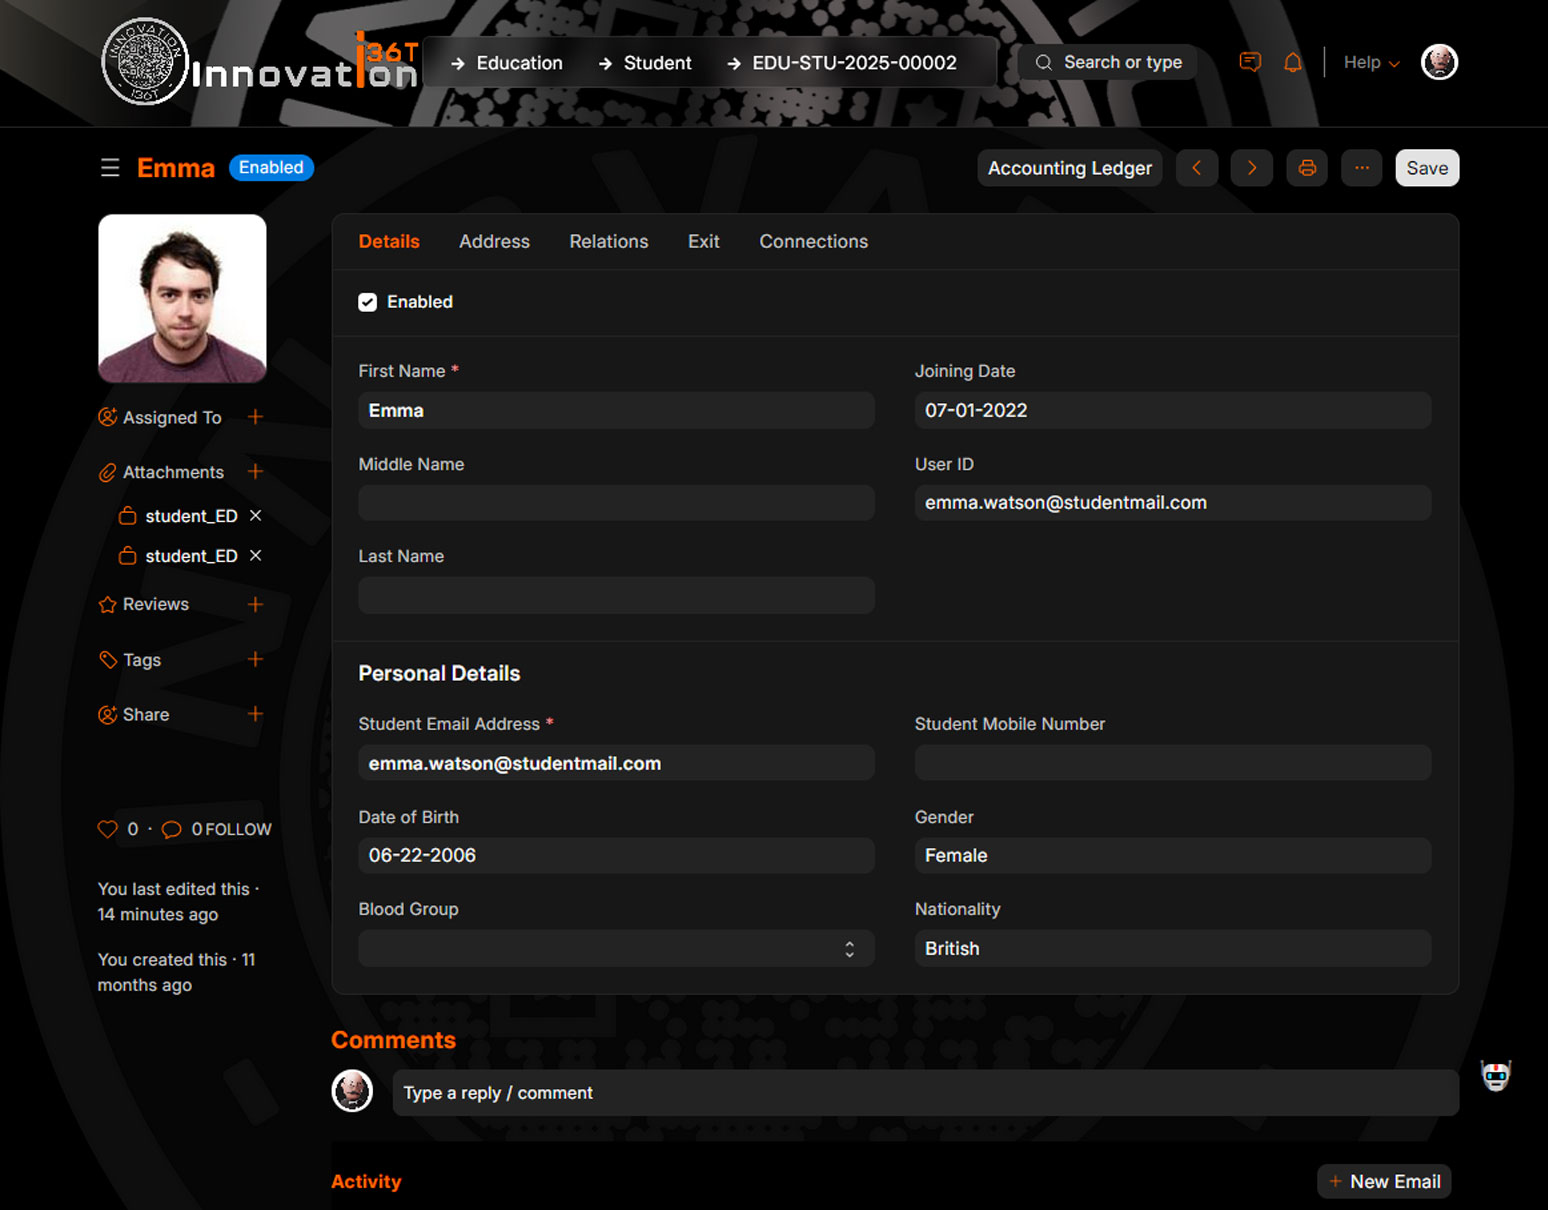The width and height of the screenshot is (1548, 1210).
Task: Toggle the sidebar hamburger menu
Action: tap(110, 168)
